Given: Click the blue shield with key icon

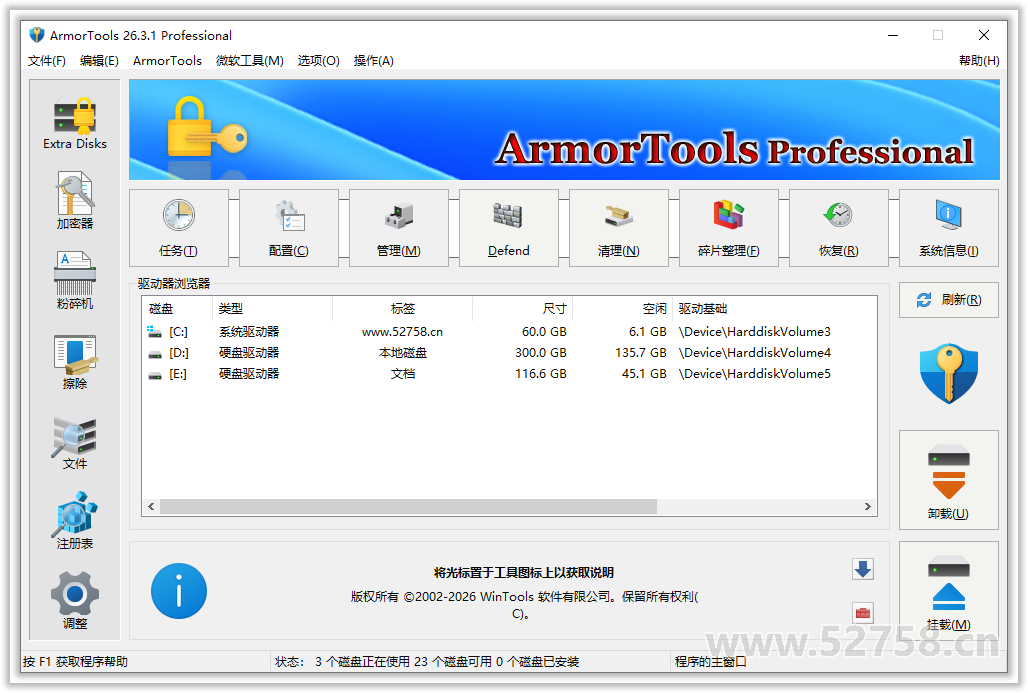Looking at the screenshot, I should pos(949,373).
